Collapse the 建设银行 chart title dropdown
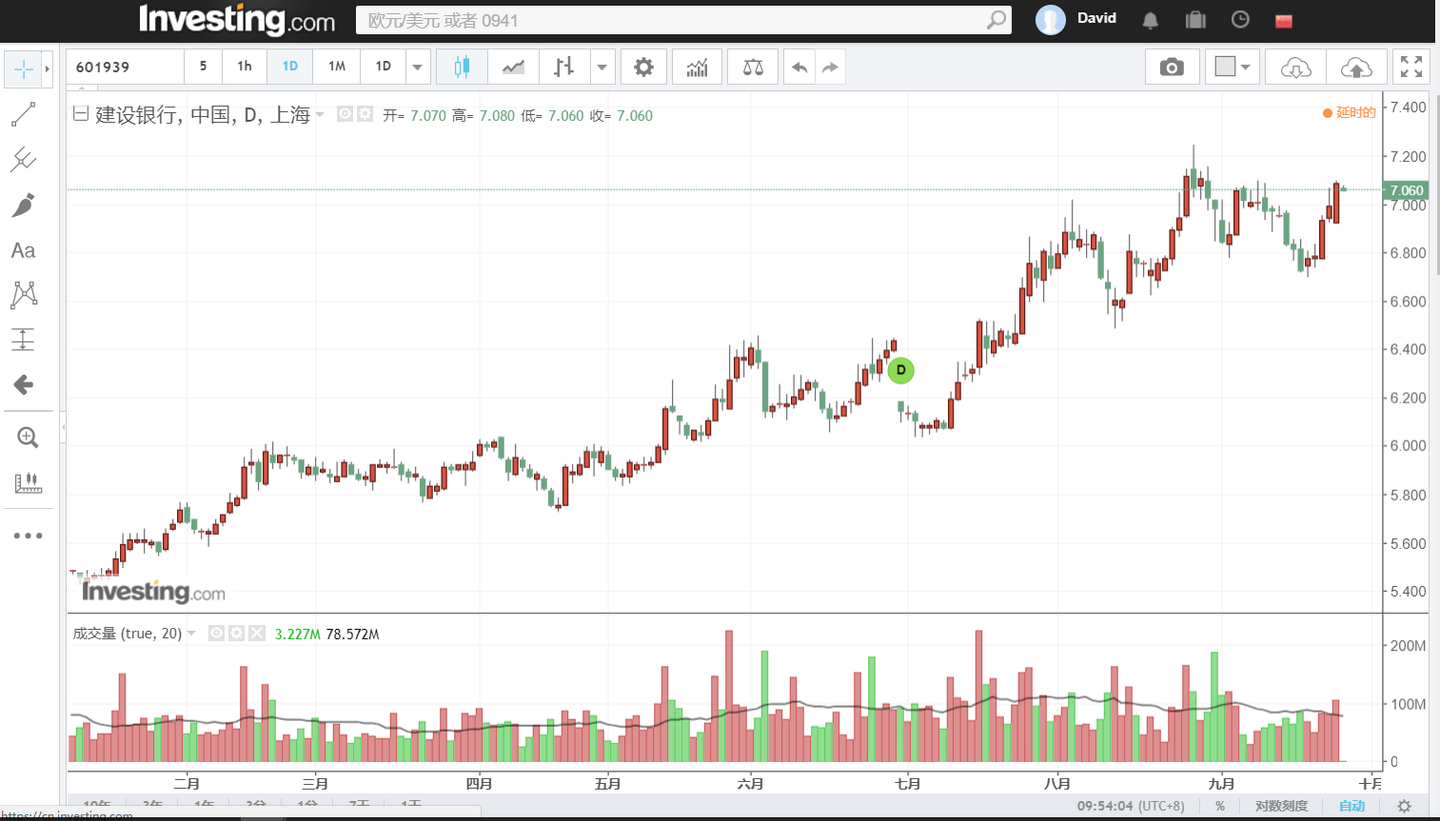The height and width of the screenshot is (821, 1440). click(319, 114)
